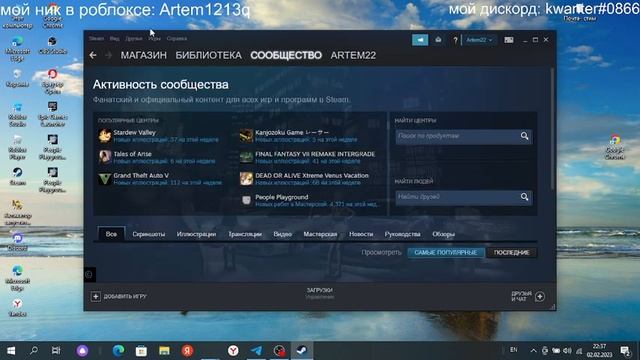This screenshot has width=640, height=360.
Task: Open the Друзья menu
Action: [x=134, y=38]
